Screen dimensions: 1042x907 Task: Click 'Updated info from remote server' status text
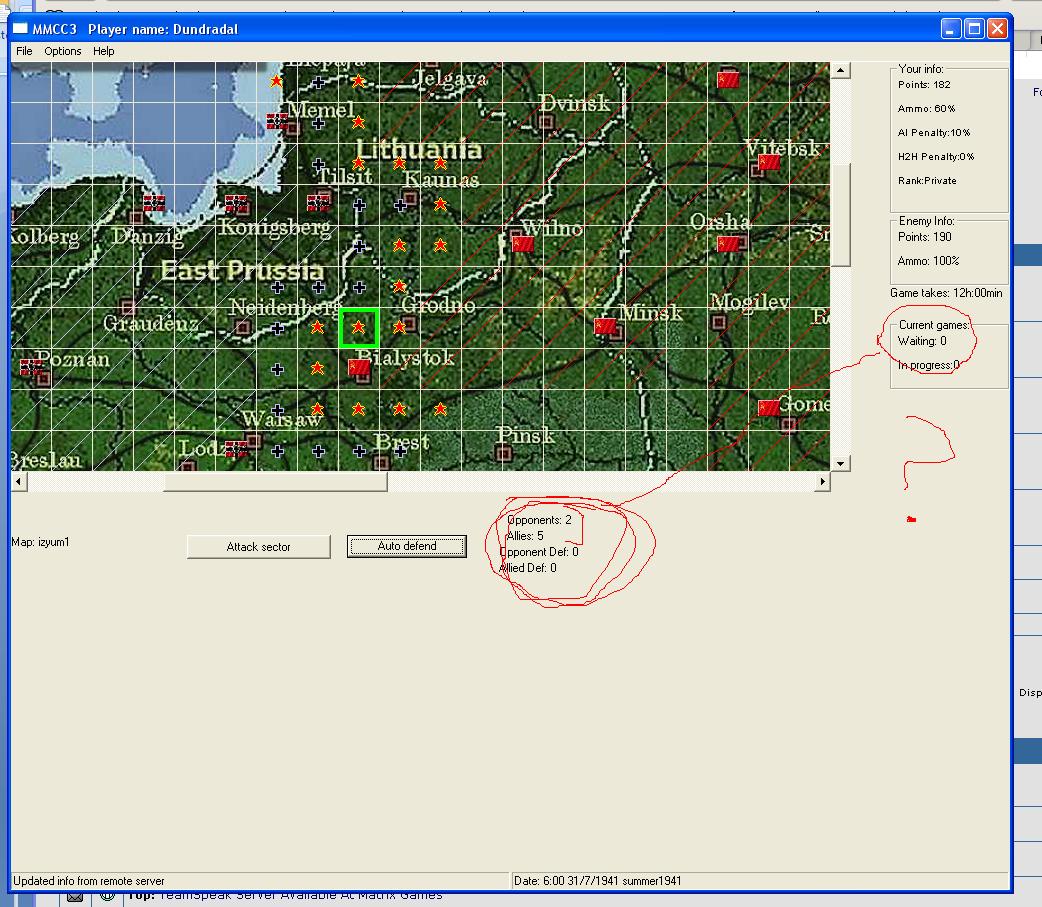[89, 880]
